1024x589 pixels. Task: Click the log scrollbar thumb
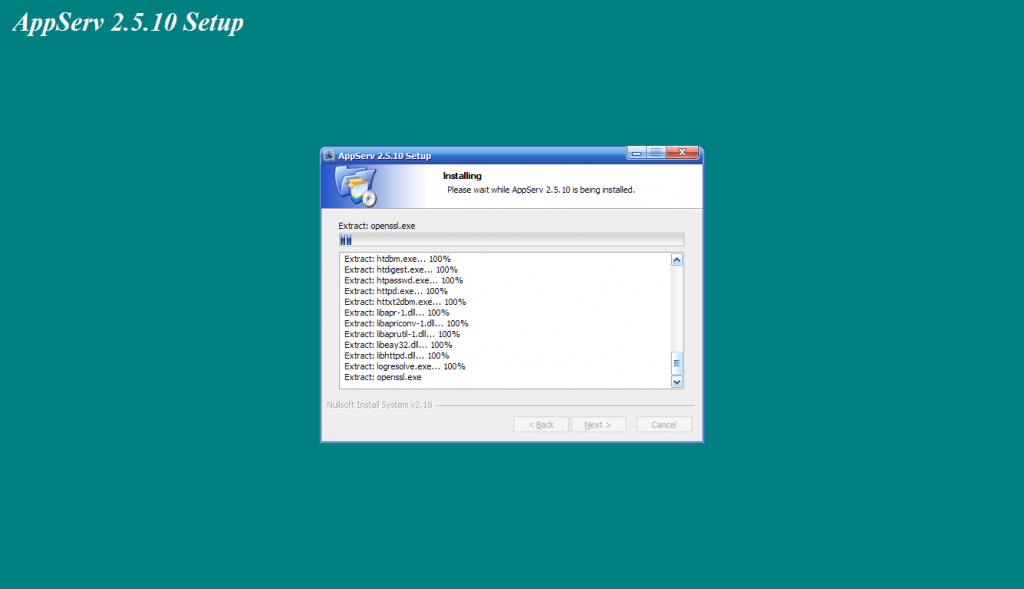coord(677,363)
